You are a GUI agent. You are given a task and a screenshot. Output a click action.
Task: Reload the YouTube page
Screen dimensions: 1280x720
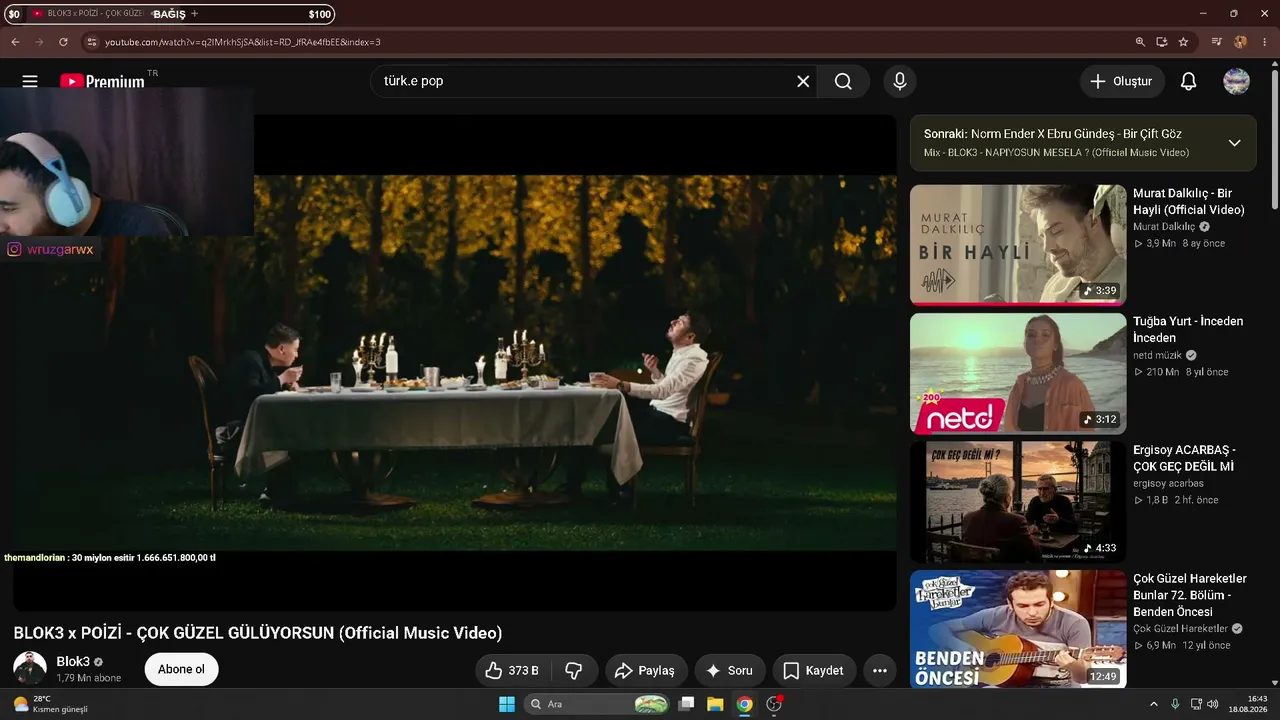click(63, 42)
